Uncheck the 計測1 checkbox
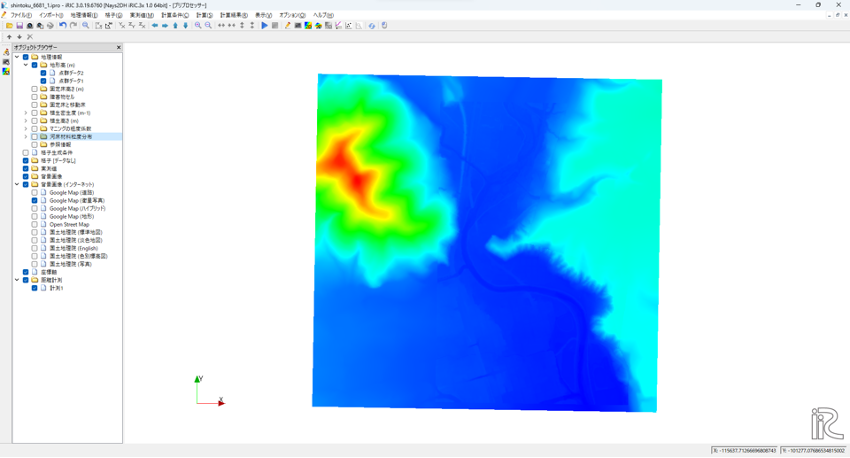The width and height of the screenshot is (850, 458). pyautogui.click(x=35, y=288)
